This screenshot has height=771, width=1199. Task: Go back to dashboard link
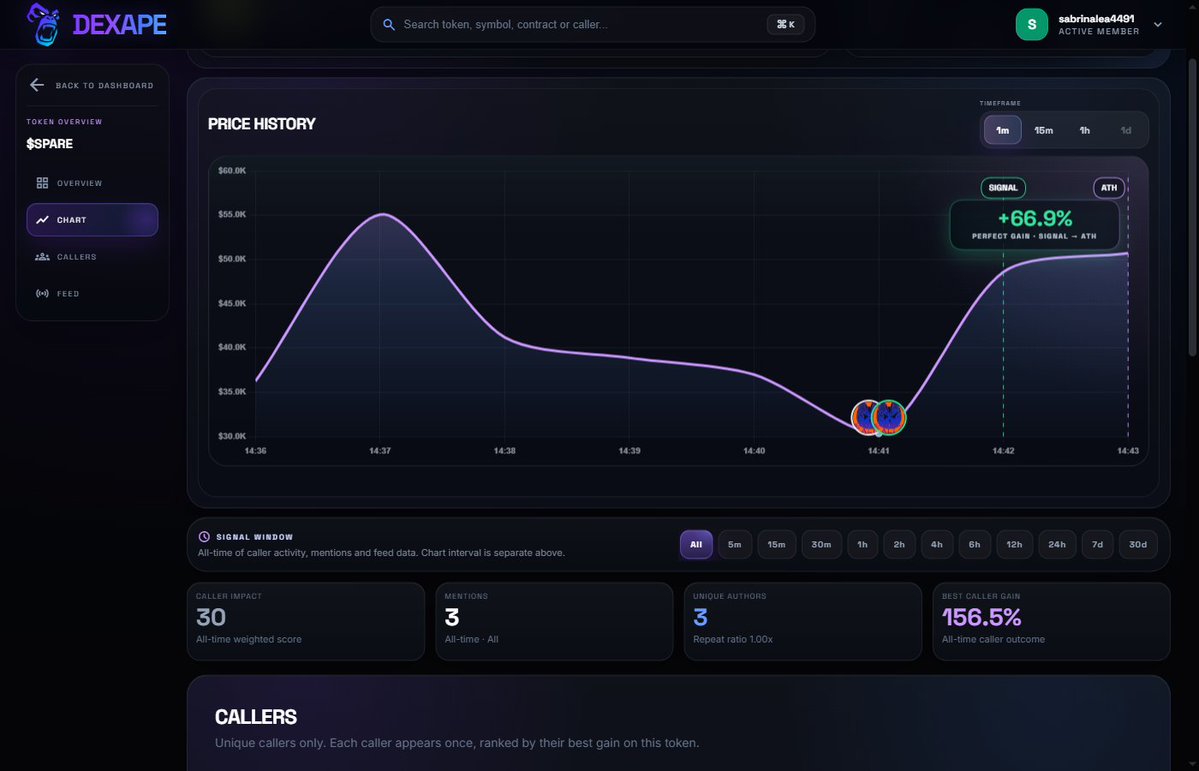(92, 86)
